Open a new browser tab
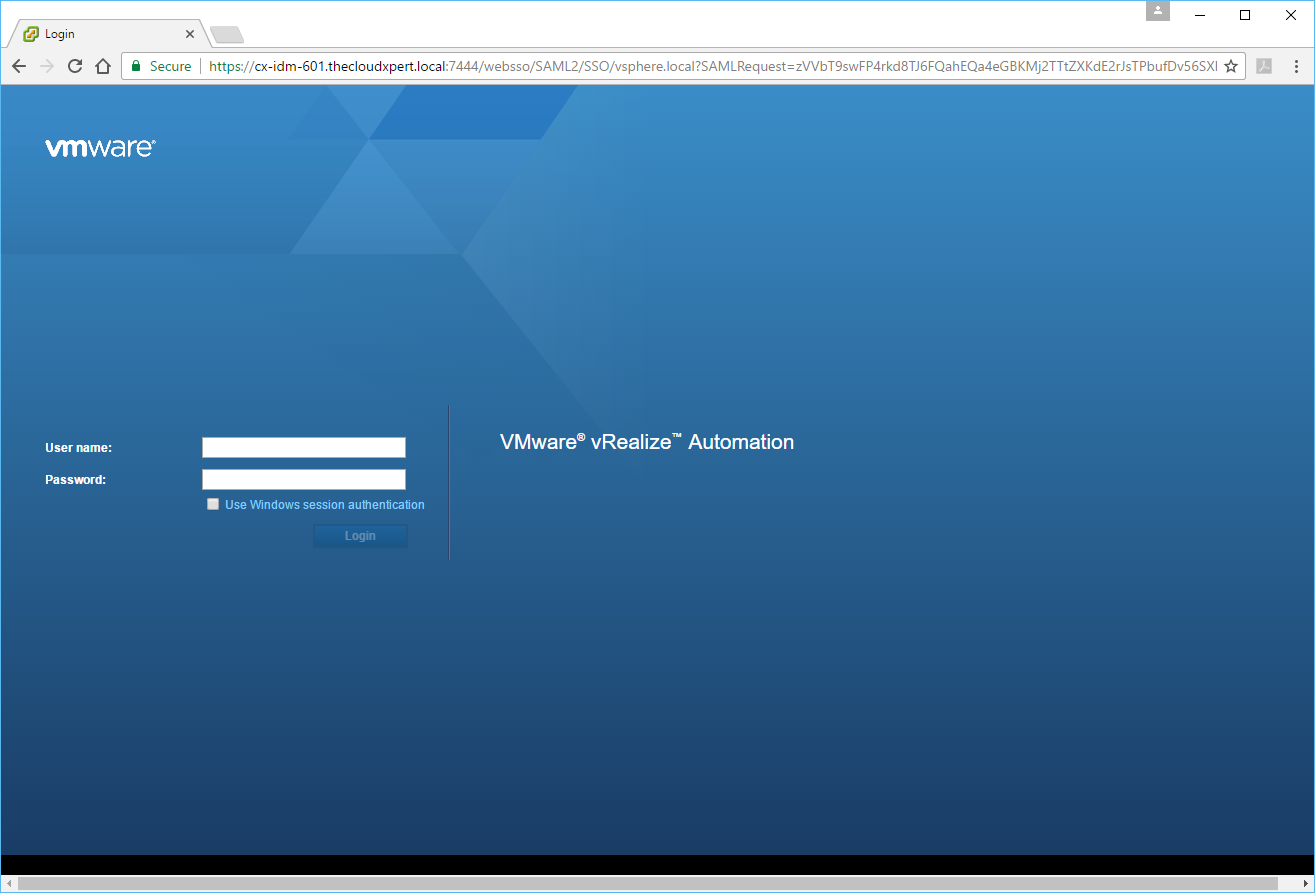This screenshot has width=1315, height=893. [227, 35]
